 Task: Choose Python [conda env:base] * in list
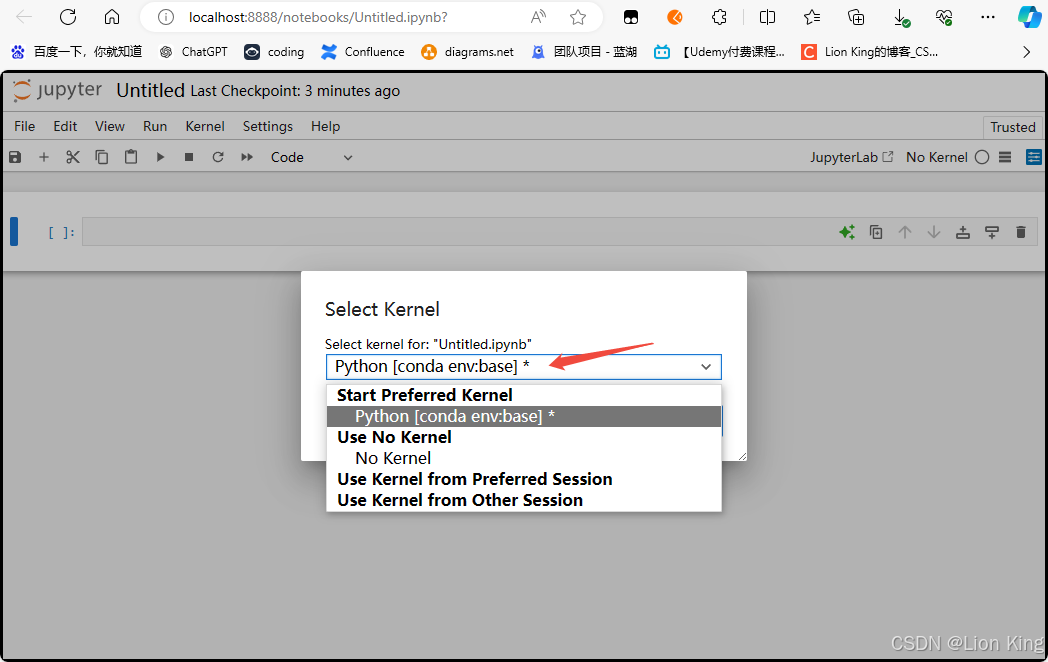[x=524, y=417]
